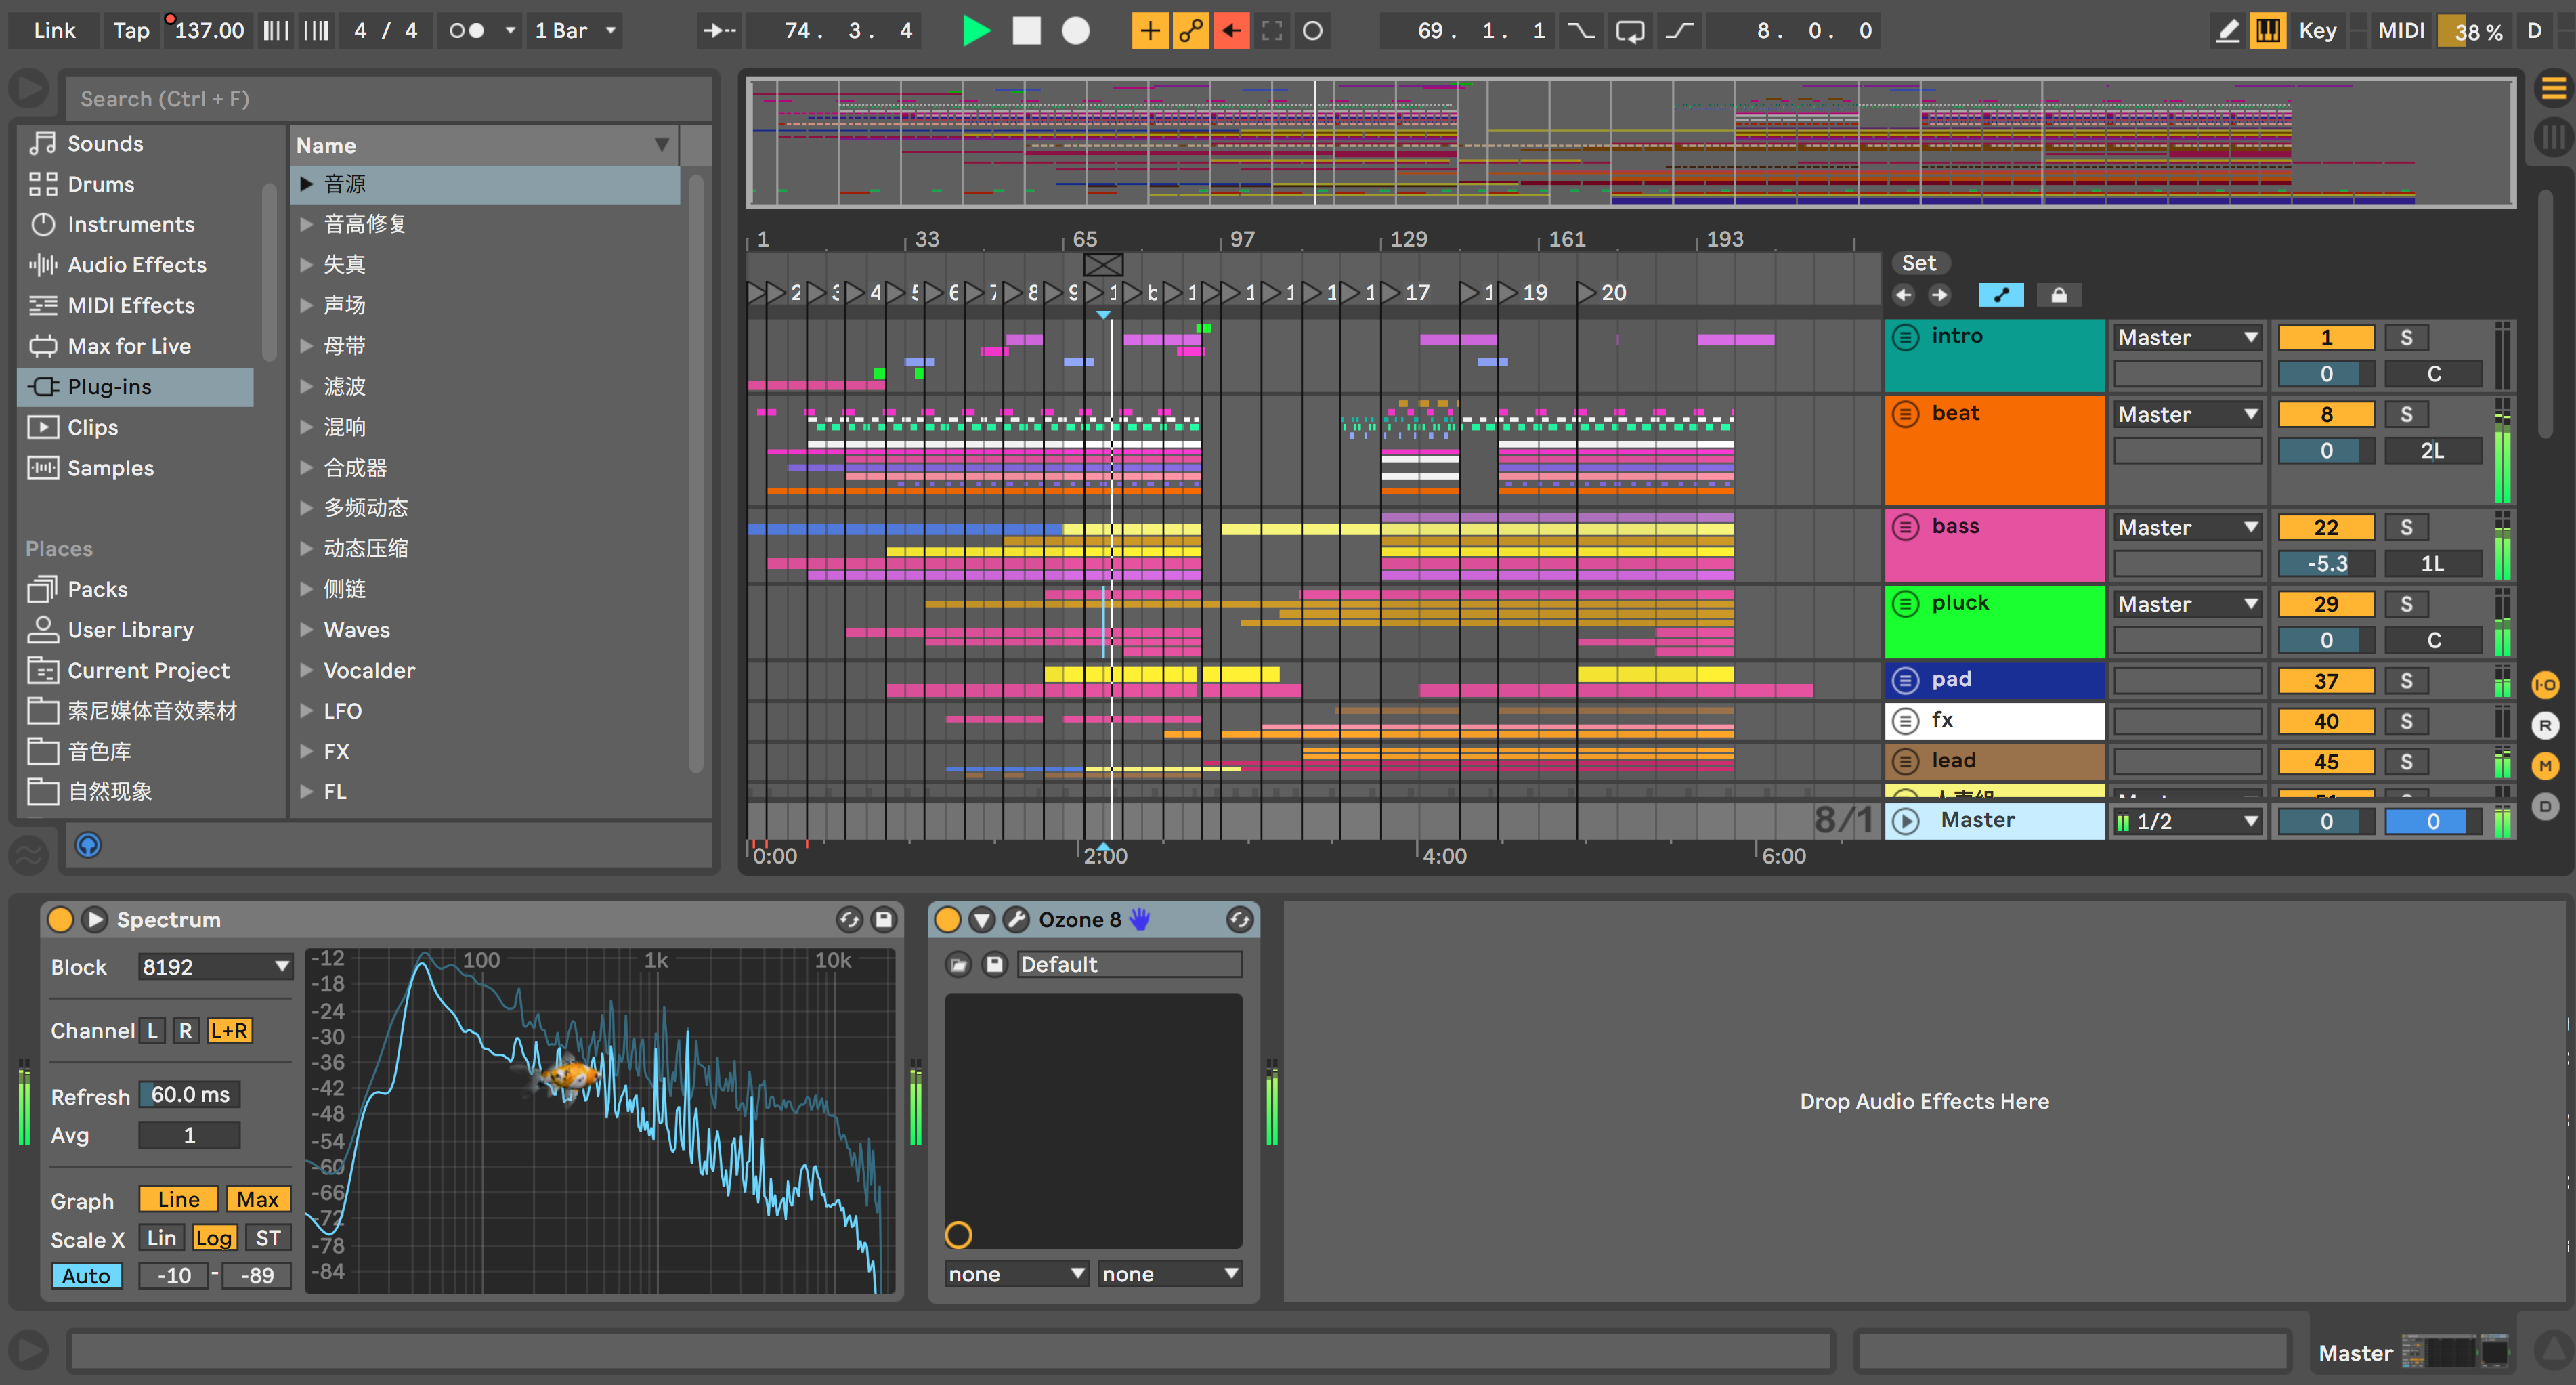
Task: Toggle the track Delay section with the D button
Action: [2545, 806]
